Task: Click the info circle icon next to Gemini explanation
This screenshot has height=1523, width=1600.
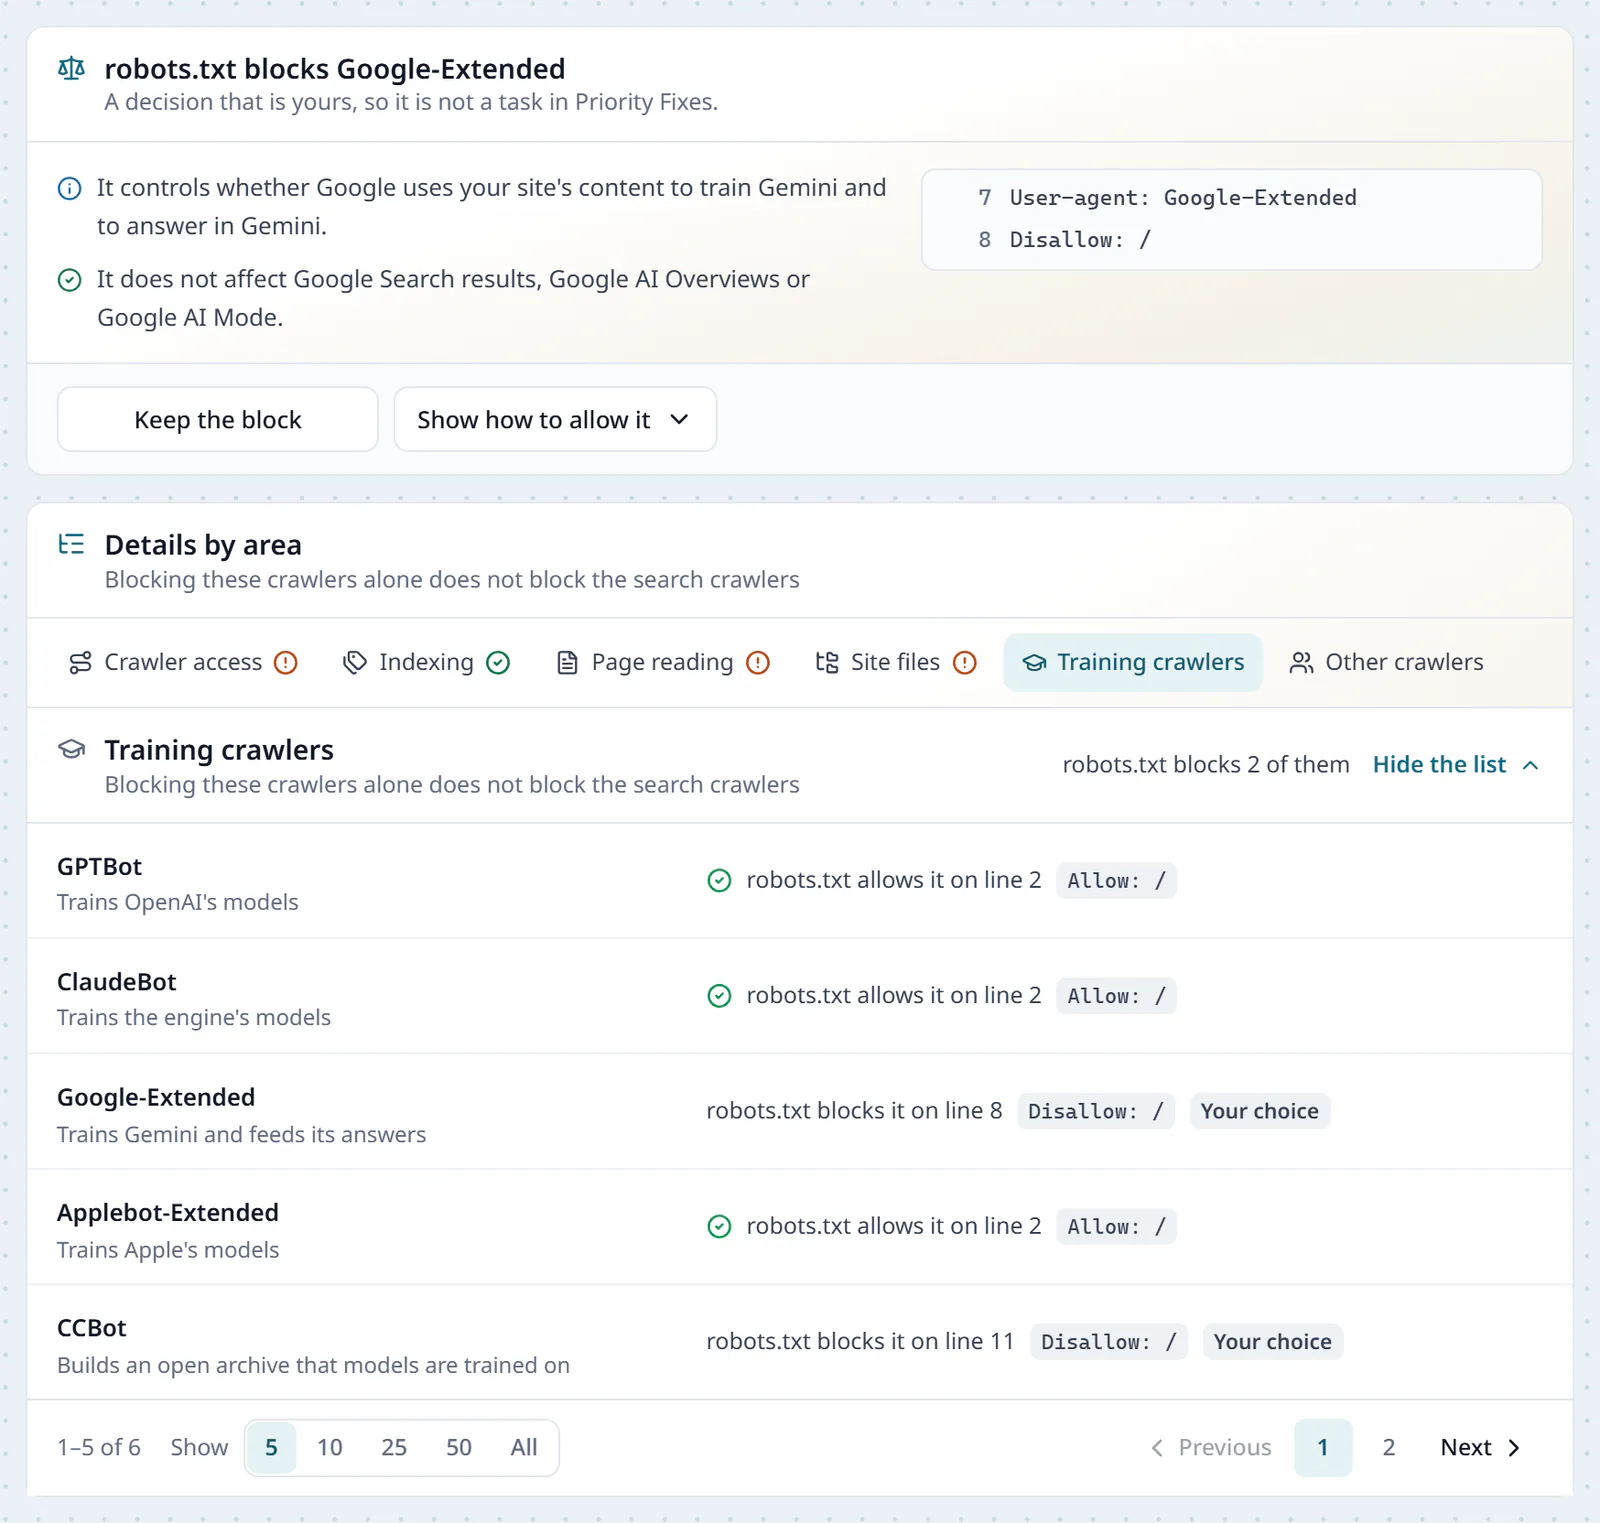Action: 70,188
